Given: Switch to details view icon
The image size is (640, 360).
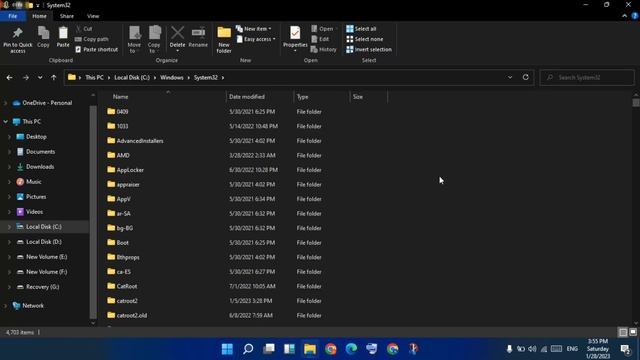Looking at the screenshot, I should 623,332.
